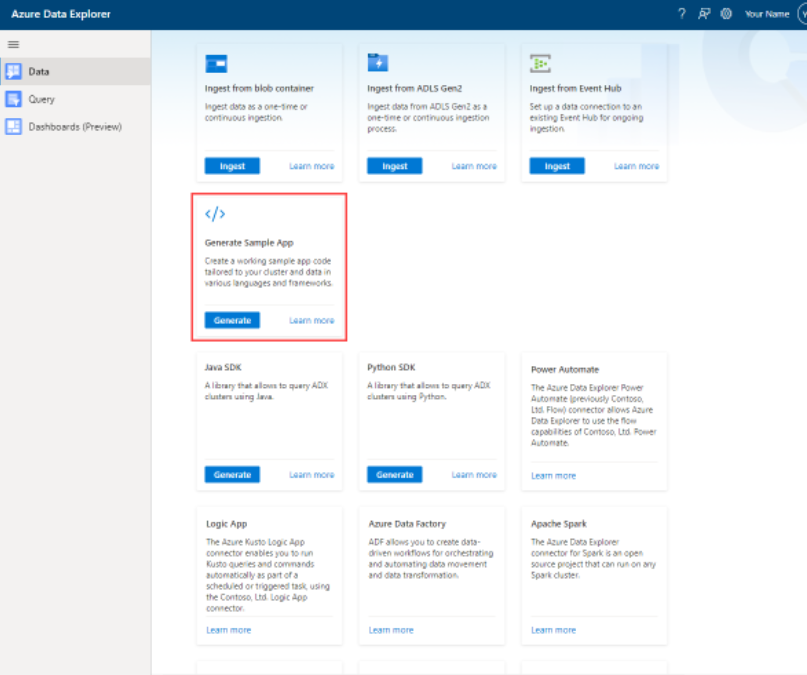The height and width of the screenshot is (675, 807).
Task: Click the Ingest from blob container heading
Action: (x=259, y=88)
